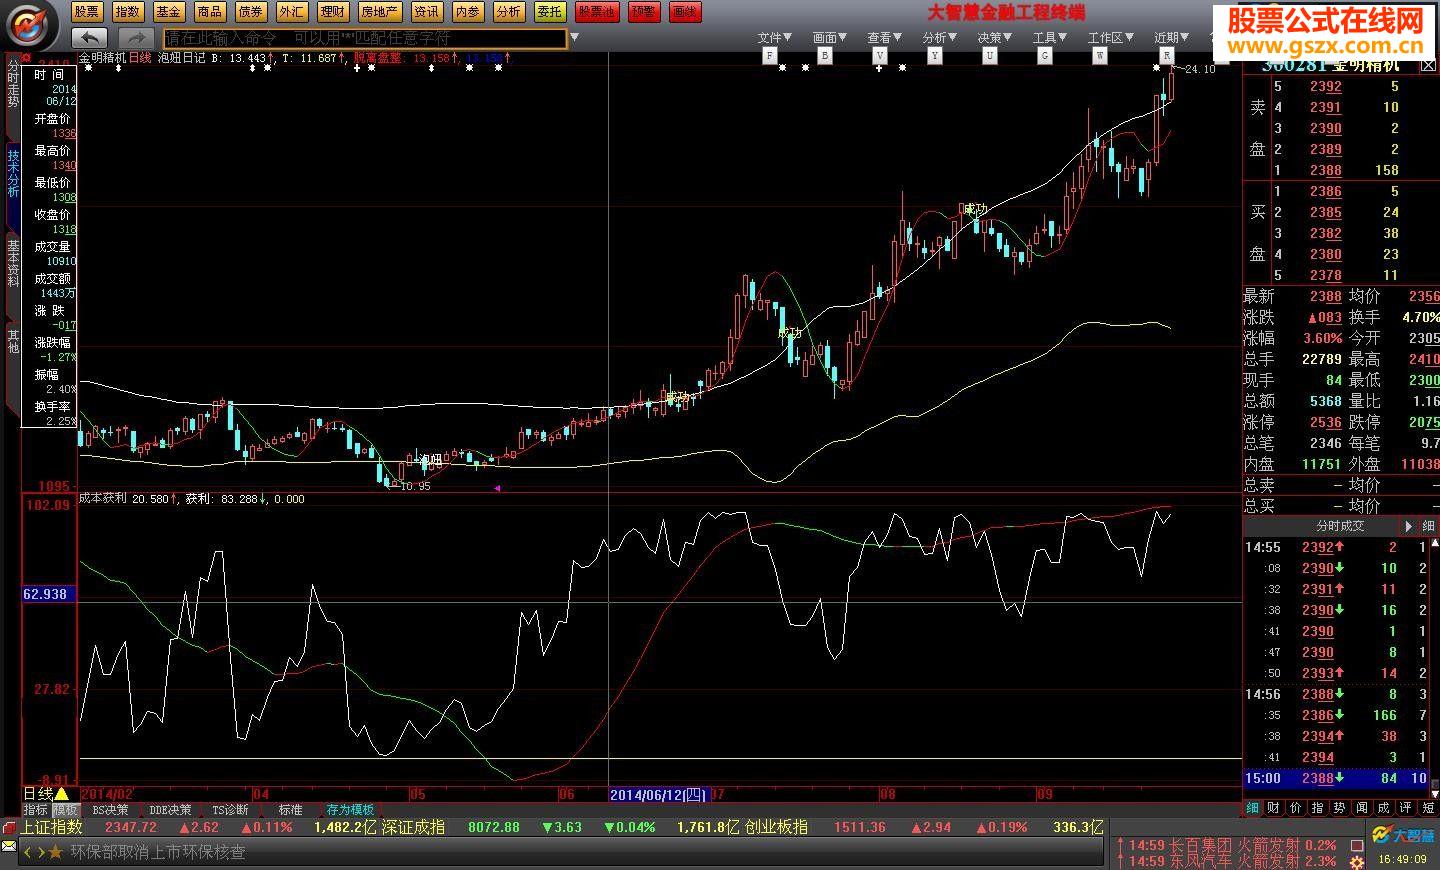Screen dimensions: 1440x870
Task: Open the 指数 button
Action: click(x=127, y=12)
